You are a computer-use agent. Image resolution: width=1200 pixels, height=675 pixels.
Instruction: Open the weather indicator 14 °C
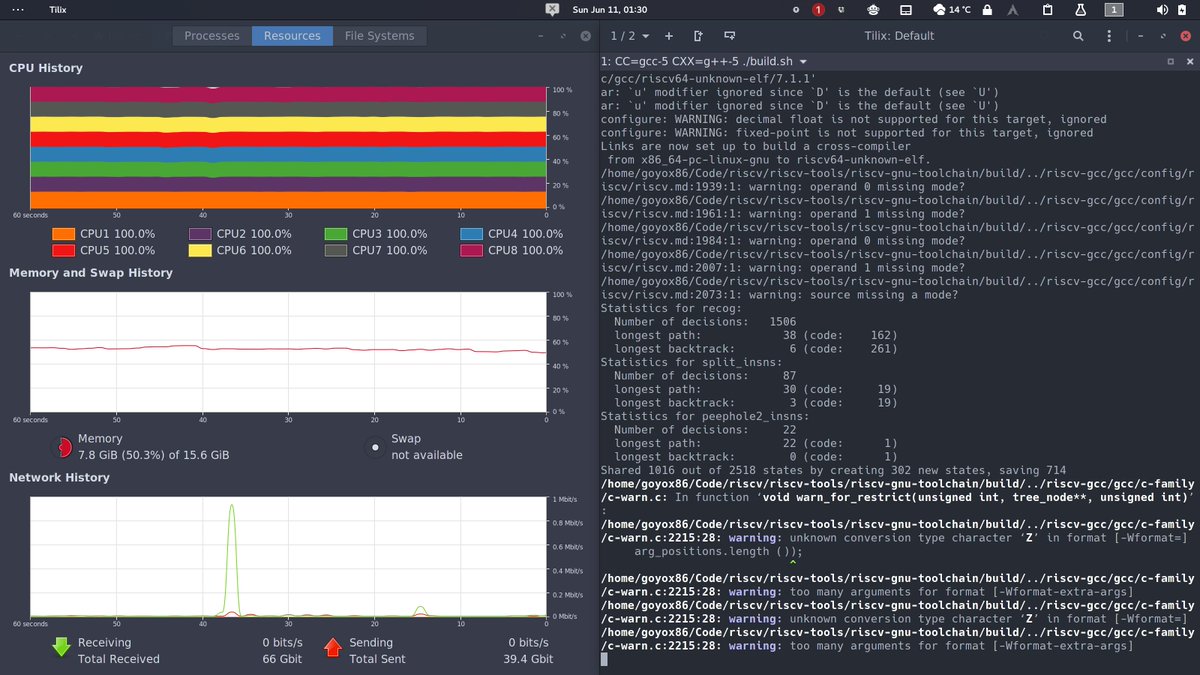point(951,9)
